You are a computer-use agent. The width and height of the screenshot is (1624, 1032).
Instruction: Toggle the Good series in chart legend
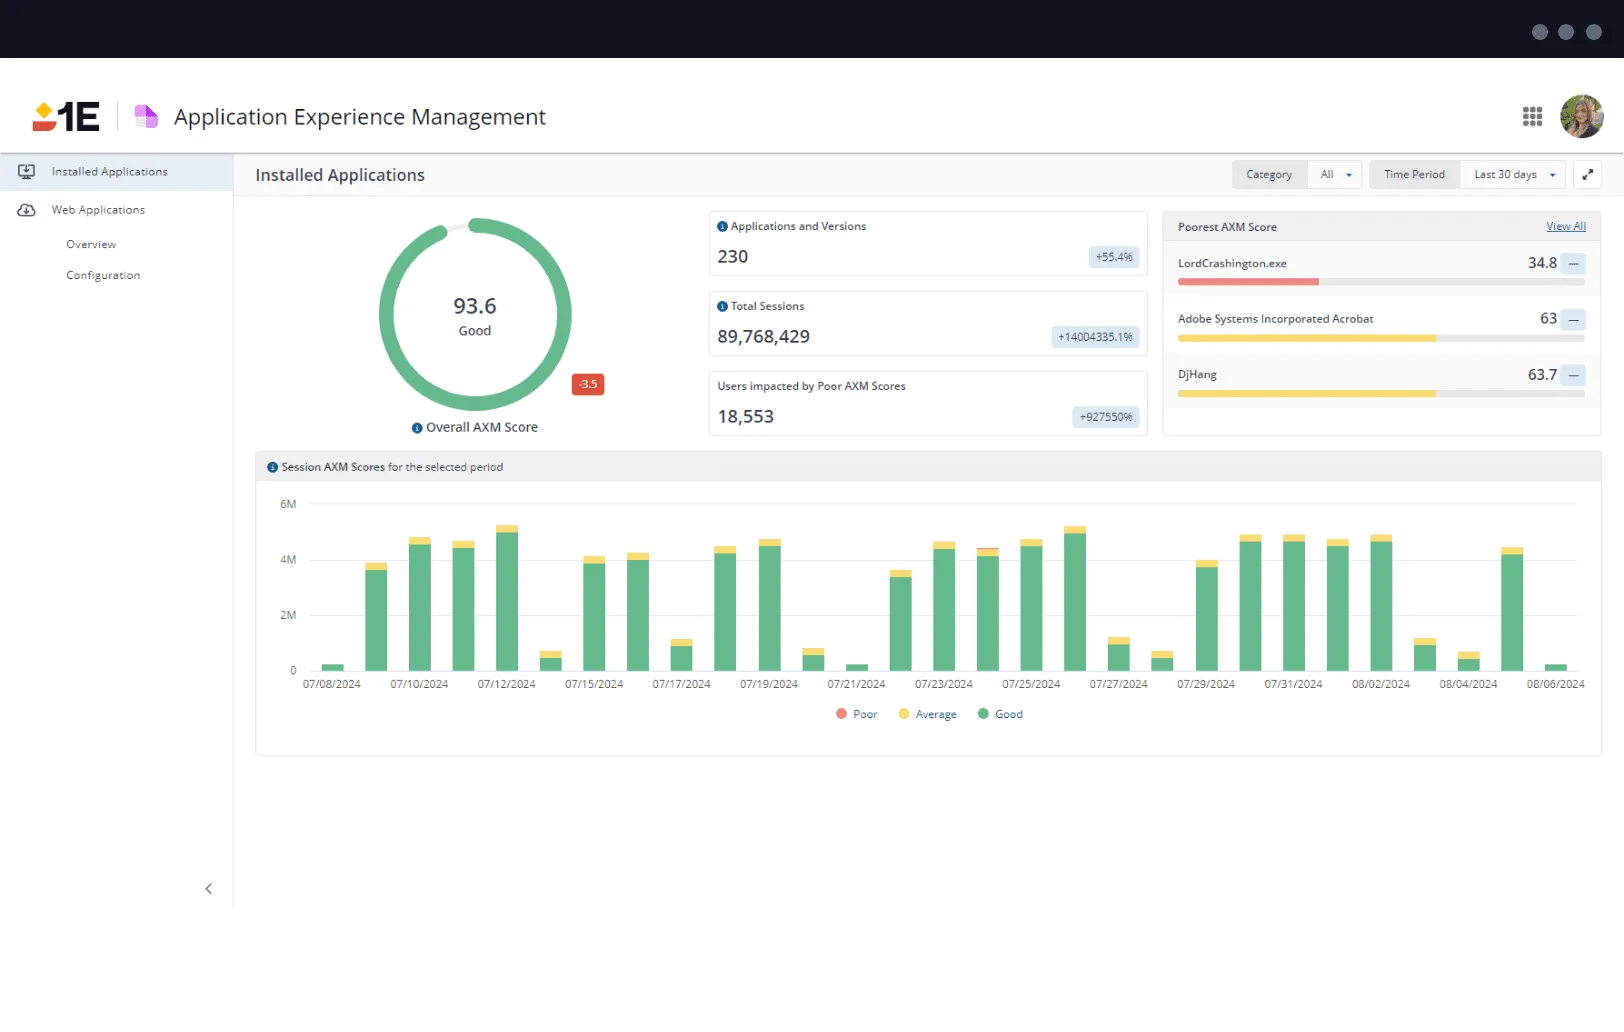pyautogui.click(x=1000, y=714)
